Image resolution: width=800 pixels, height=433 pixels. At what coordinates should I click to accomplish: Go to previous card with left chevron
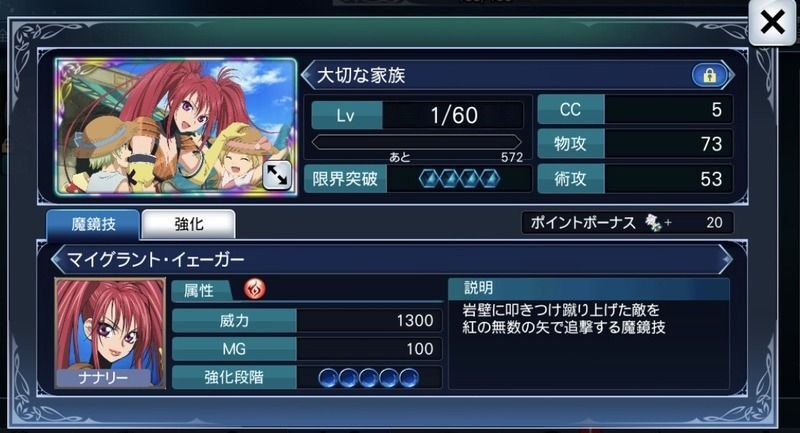308,75
